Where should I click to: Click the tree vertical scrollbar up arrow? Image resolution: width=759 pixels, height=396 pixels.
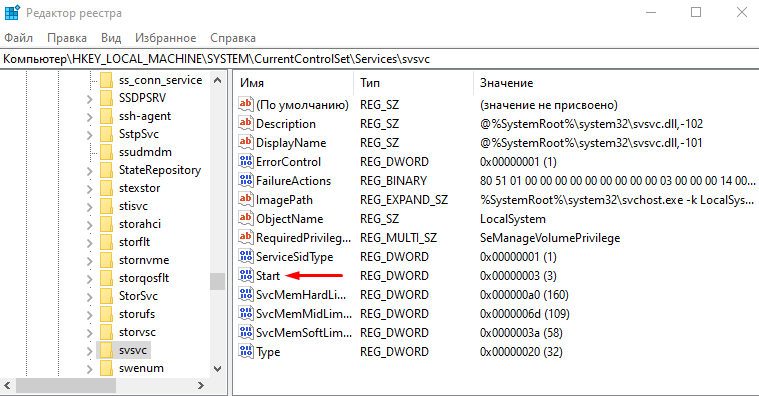(x=217, y=80)
